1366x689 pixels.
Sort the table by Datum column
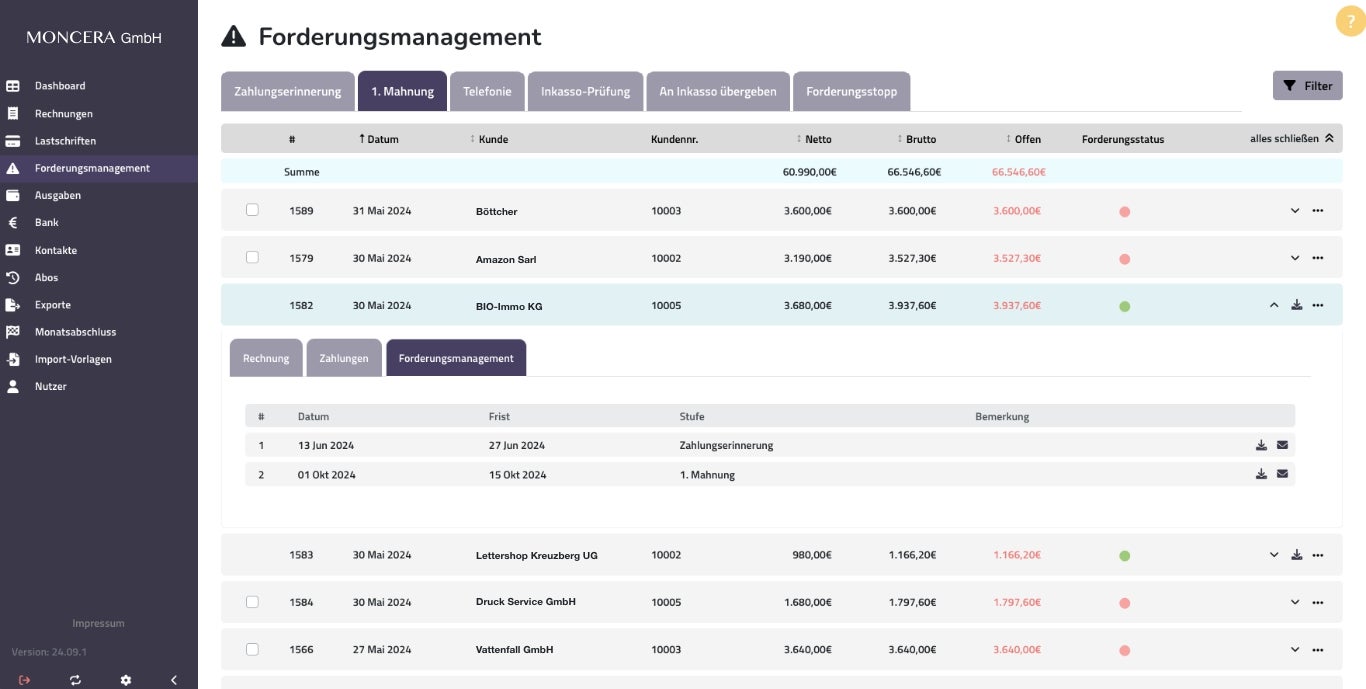point(381,139)
